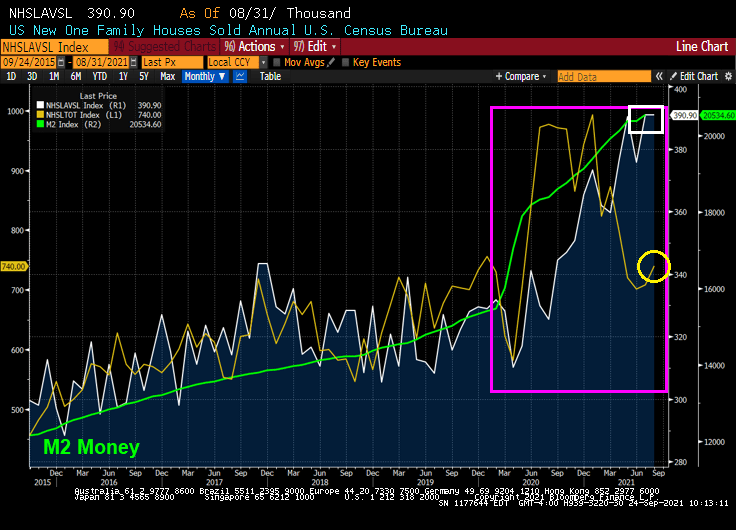Click the line chart style icon beside Monthly
The width and height of the screenshot is (736, 530).
(239, 76)
